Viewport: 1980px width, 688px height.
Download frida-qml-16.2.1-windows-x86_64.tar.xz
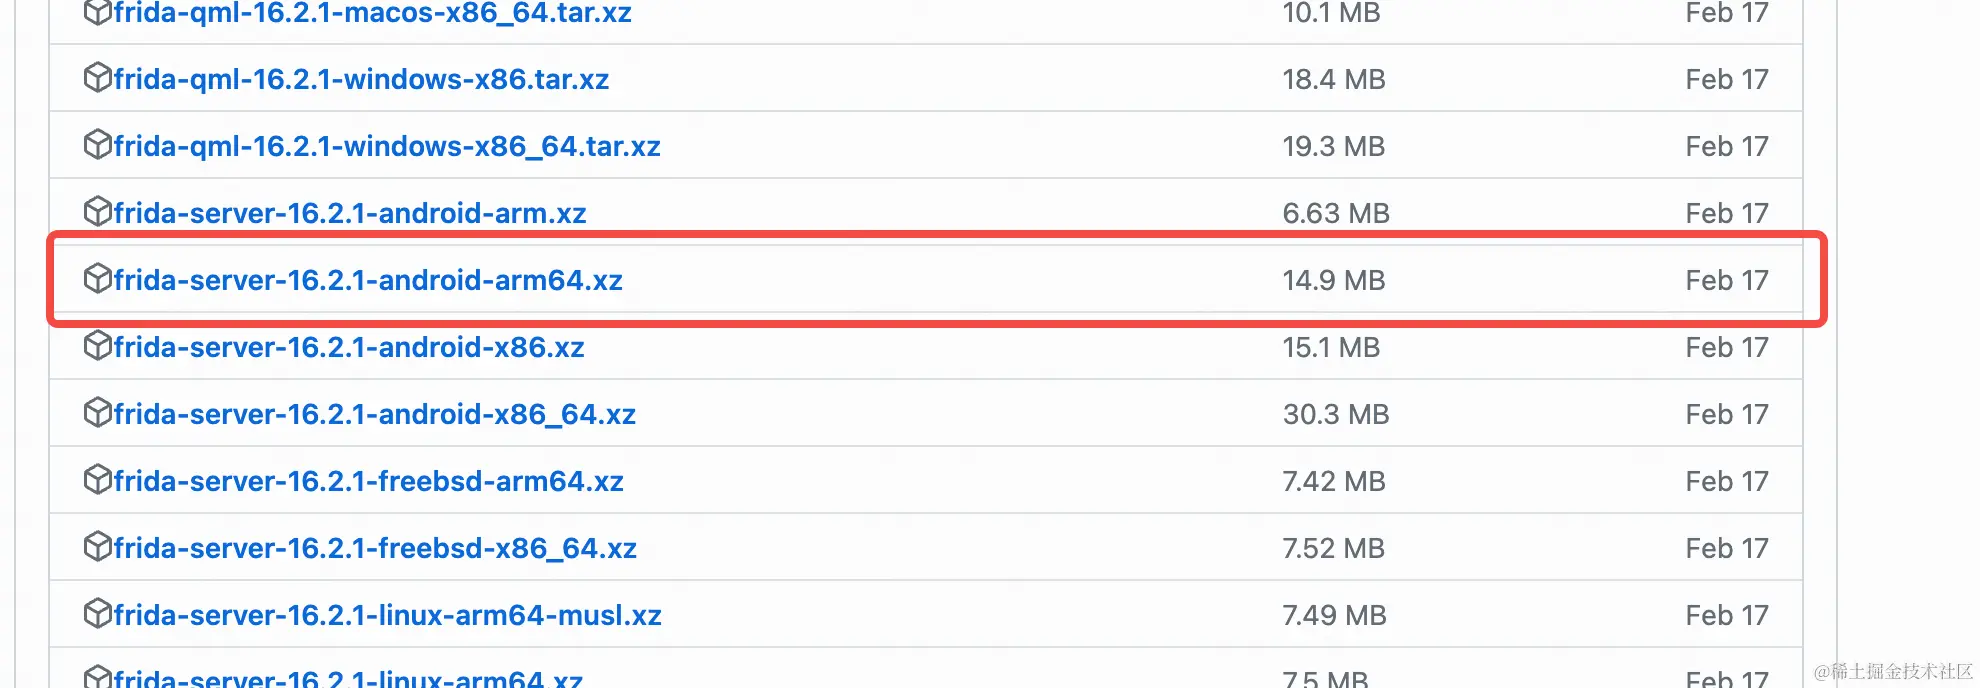pyautogui.click(x=387, y=146)
